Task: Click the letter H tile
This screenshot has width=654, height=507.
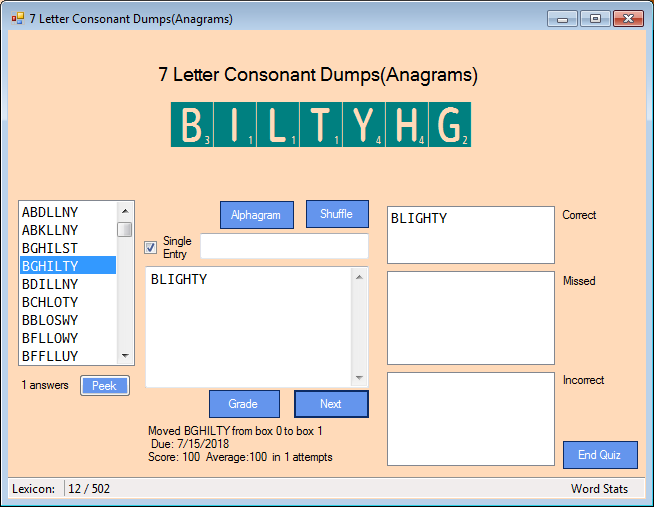Action: tap(407, 125)
